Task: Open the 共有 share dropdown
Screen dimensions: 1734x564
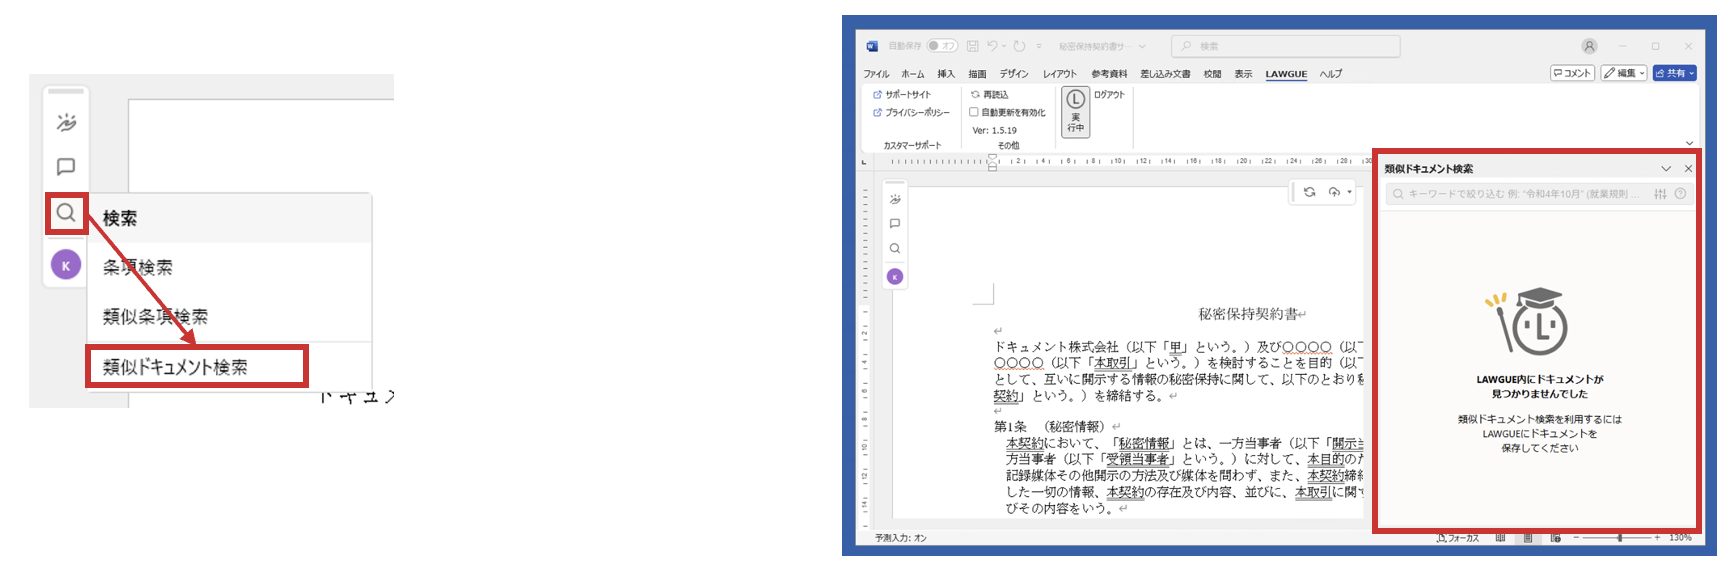Action: (x=1675, y=73)
